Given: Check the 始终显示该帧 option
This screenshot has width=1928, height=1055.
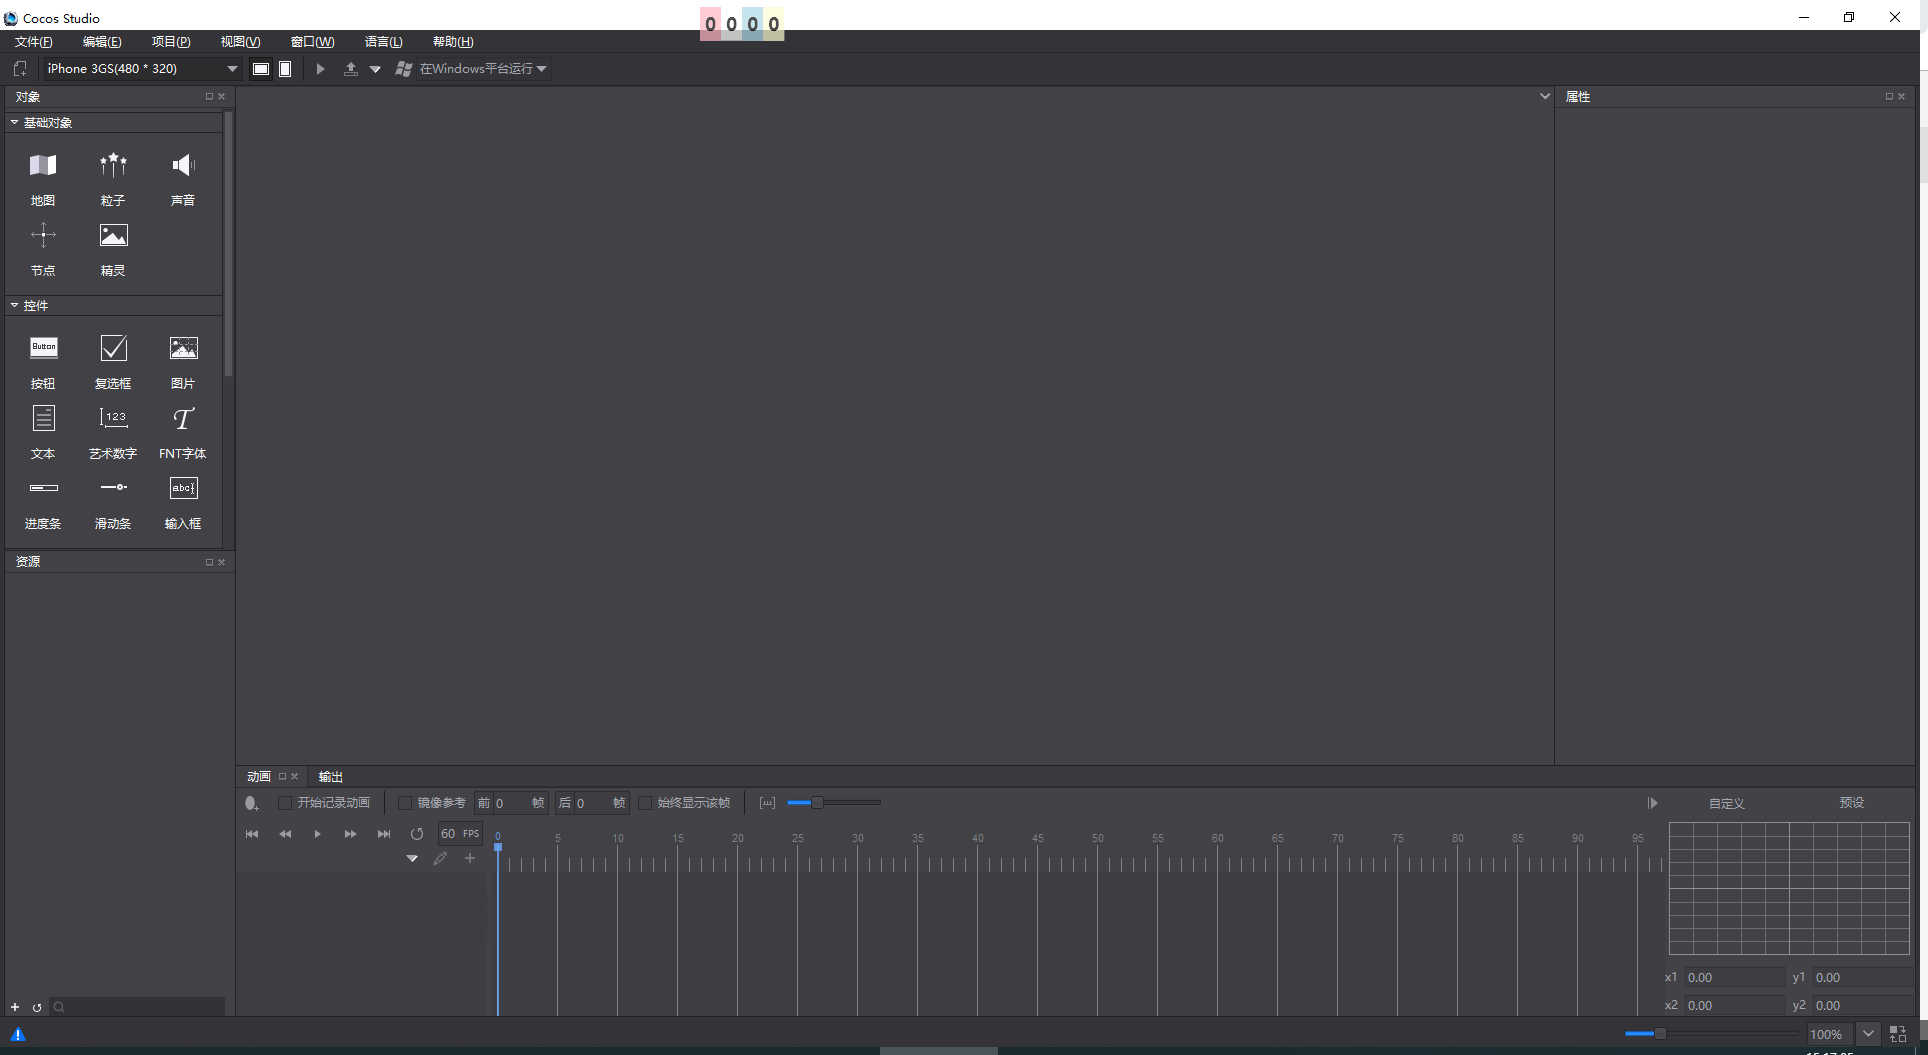Looking at the screenshot, I should click(x=646, y=802).
